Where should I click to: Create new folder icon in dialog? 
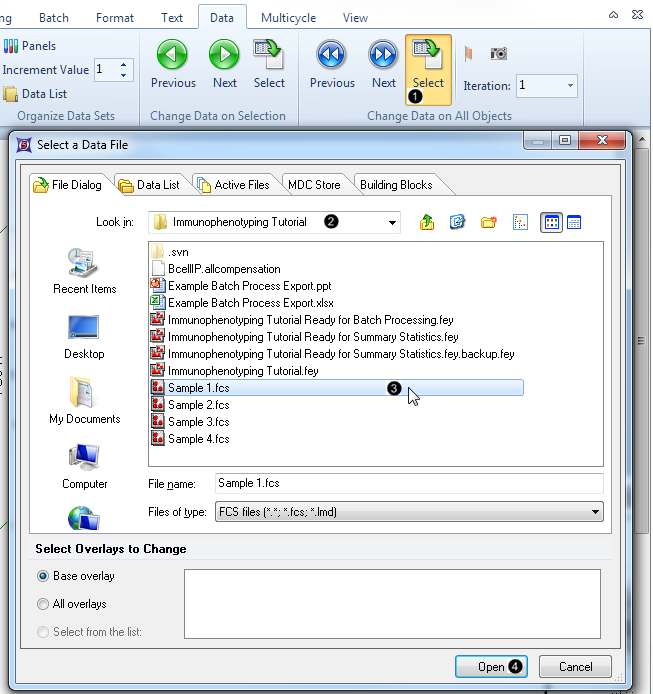(489, 222)
